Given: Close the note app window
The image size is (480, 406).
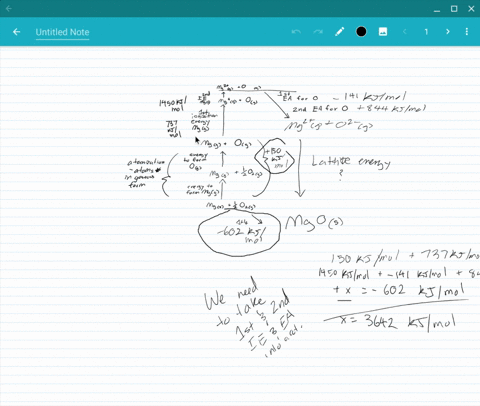Looking at the screenshot, I should 471,9.
